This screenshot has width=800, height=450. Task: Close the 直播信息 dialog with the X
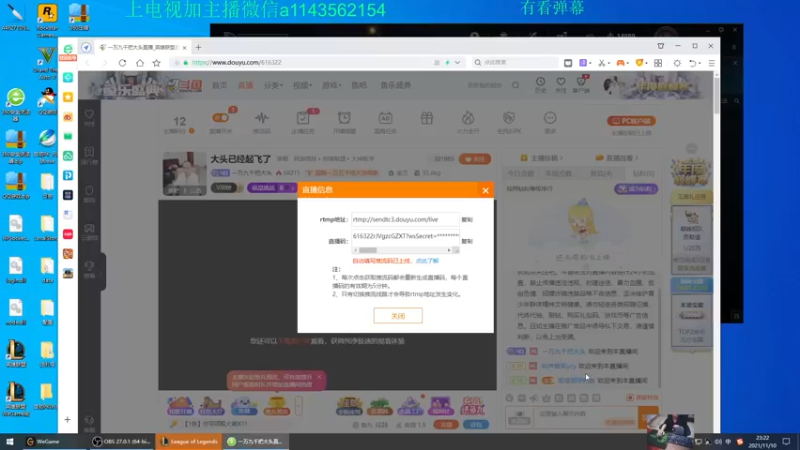pos(485,190)
